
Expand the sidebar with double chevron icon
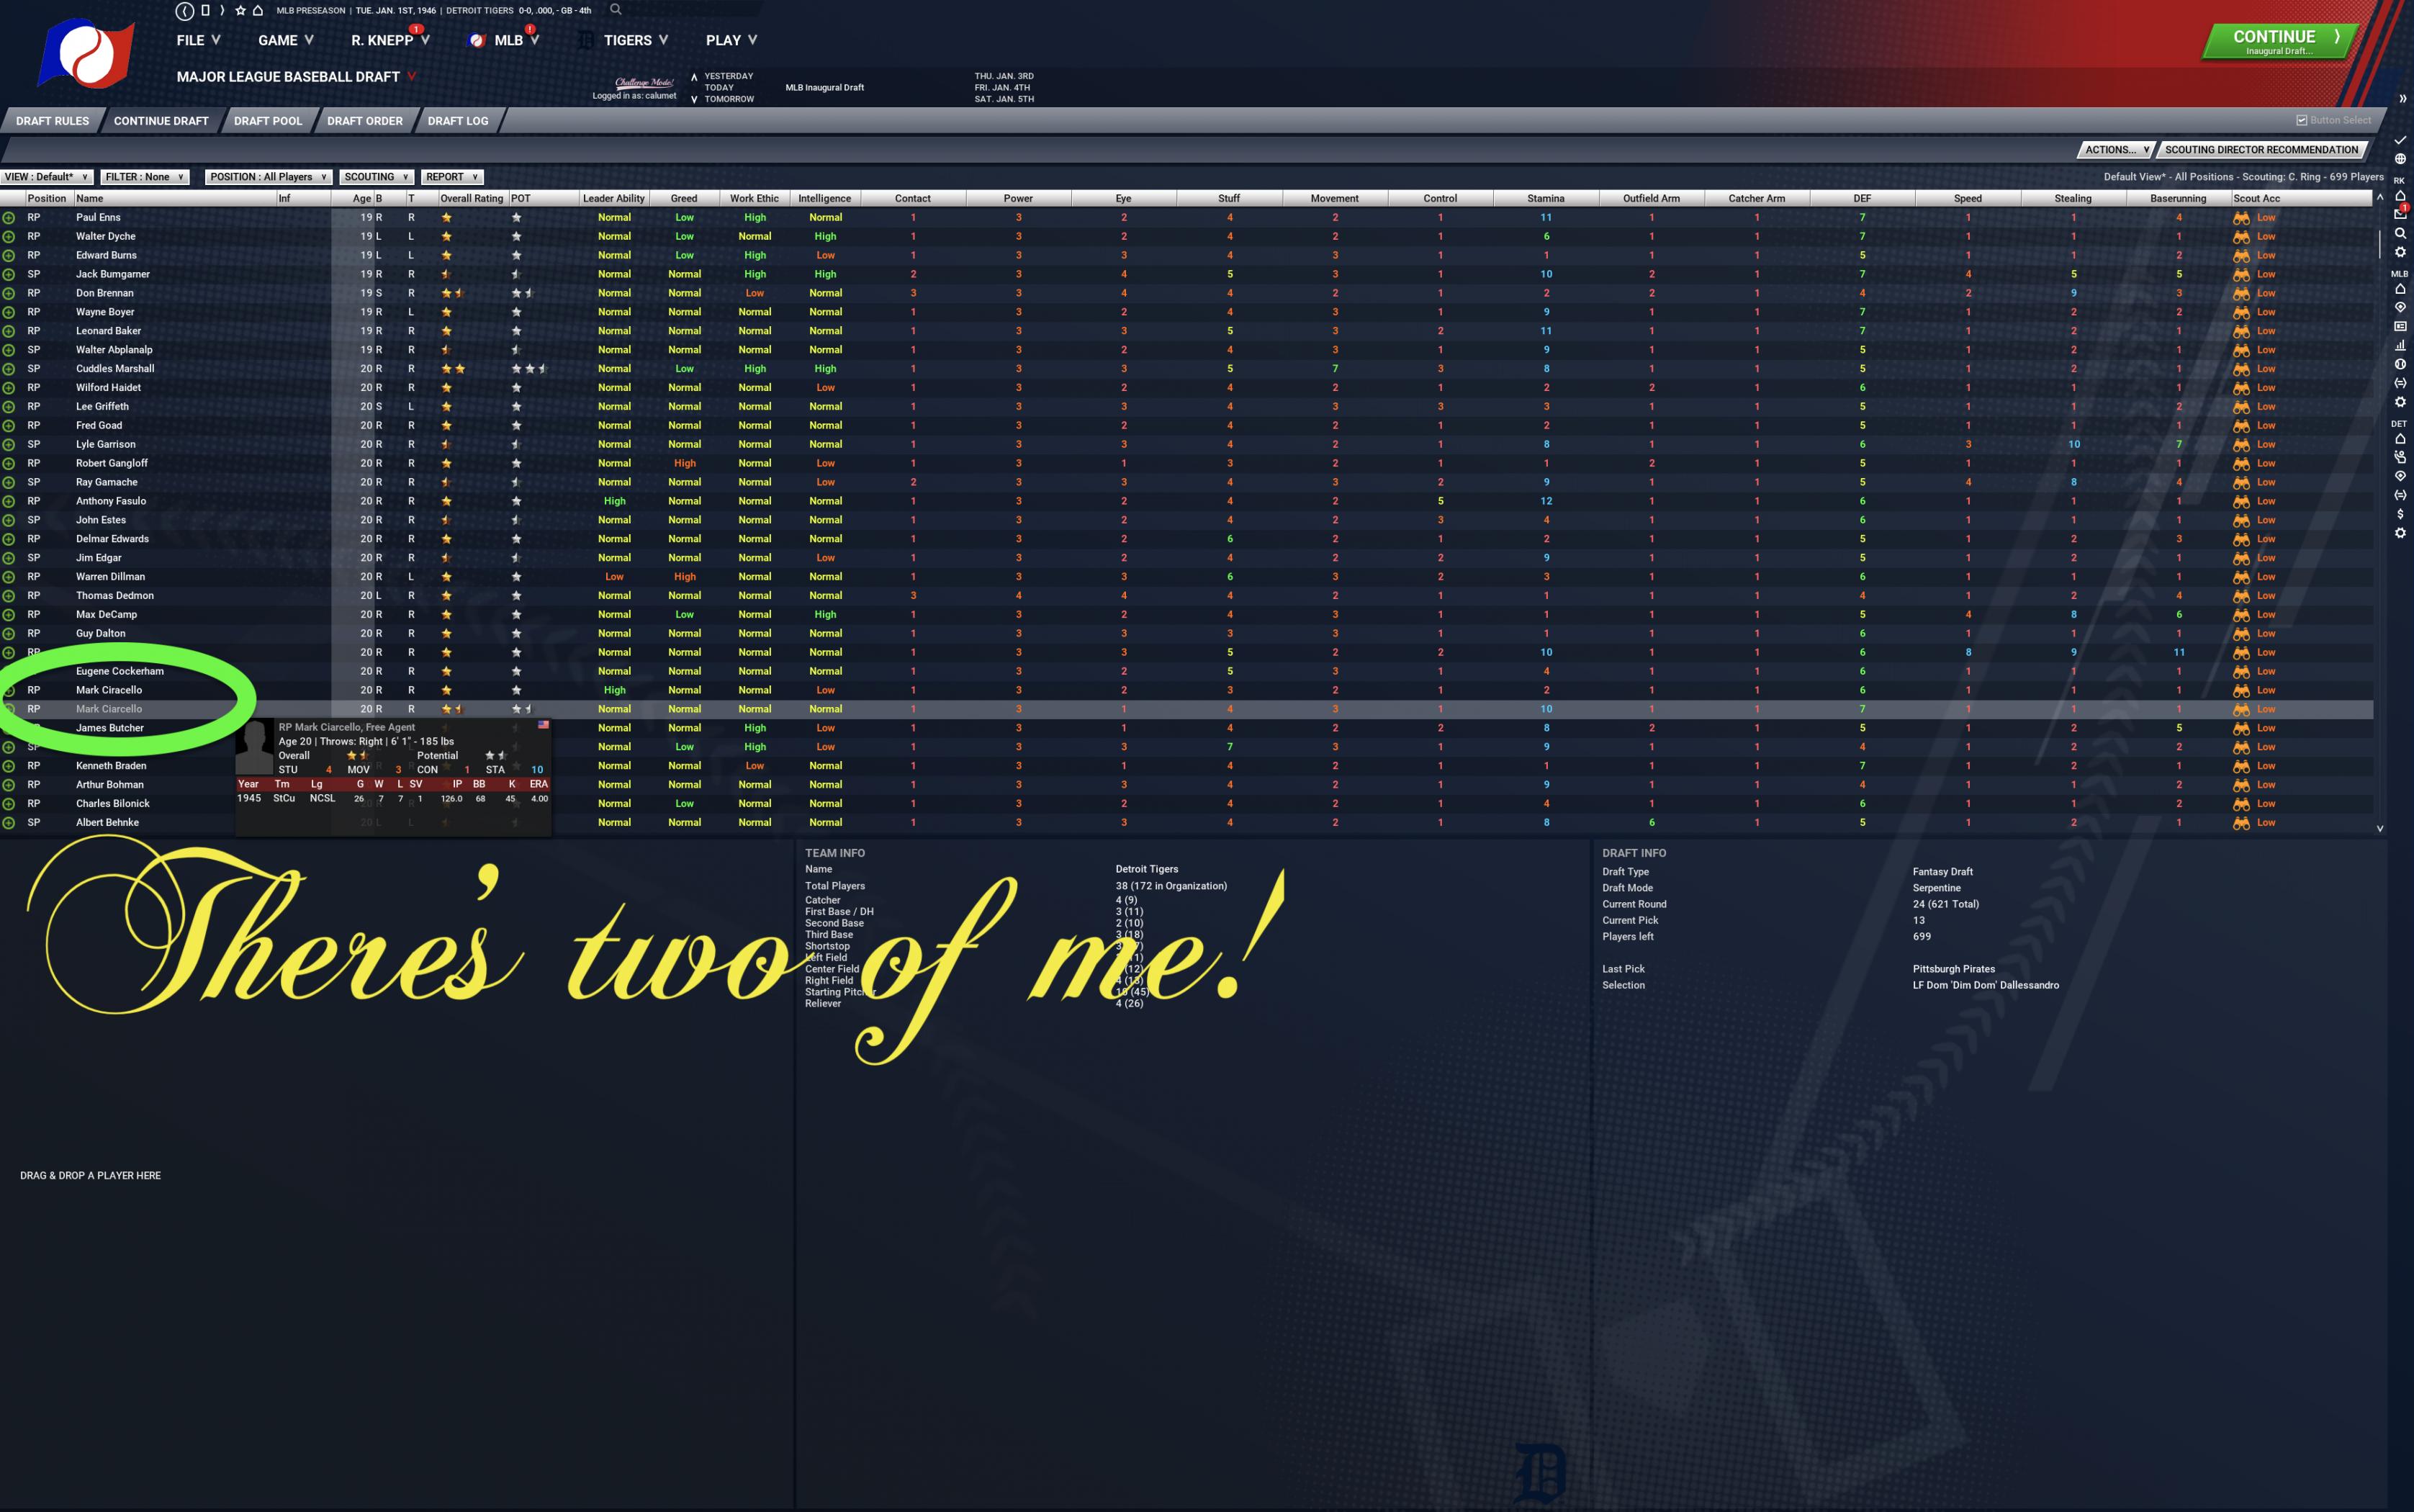coord(2402,99)
